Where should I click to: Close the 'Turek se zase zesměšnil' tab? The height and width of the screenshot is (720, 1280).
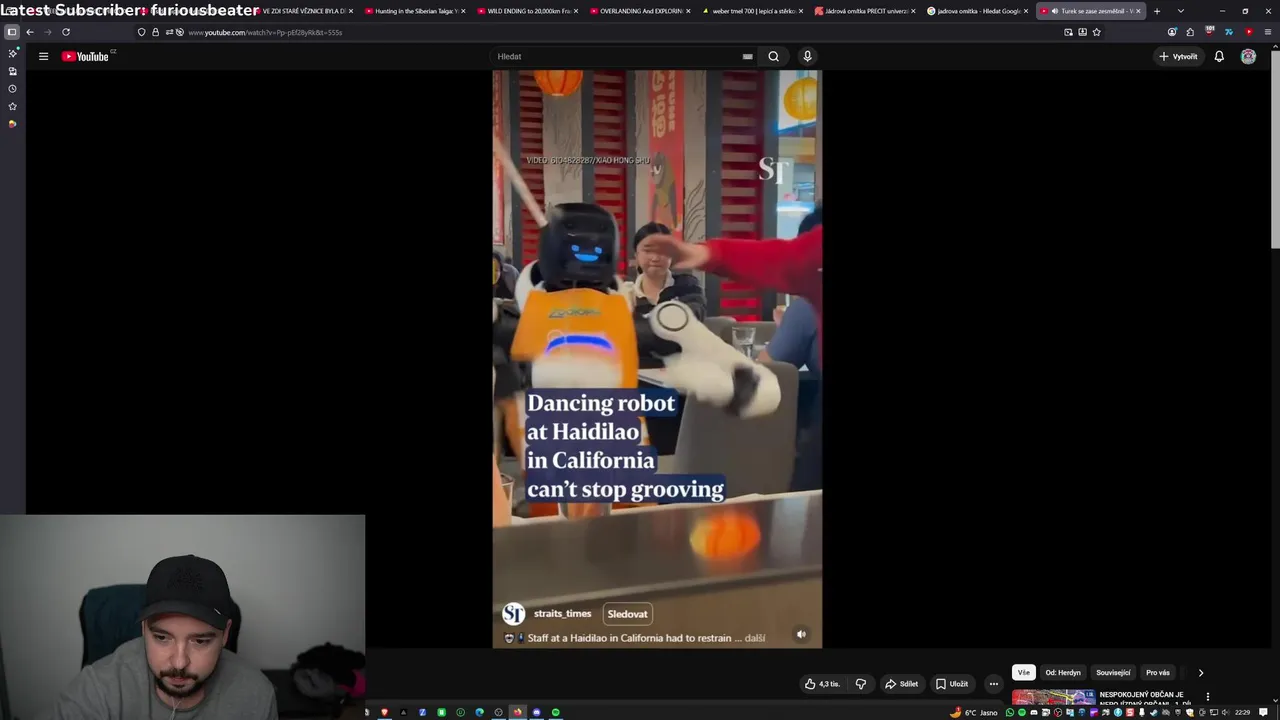(x=1138, y=11)
